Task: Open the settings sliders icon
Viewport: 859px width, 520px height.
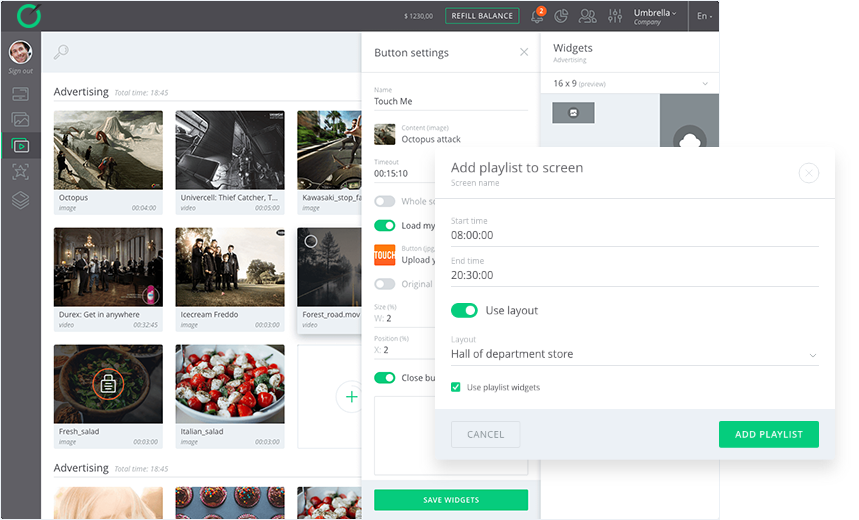Action: [x=614, y=16]
